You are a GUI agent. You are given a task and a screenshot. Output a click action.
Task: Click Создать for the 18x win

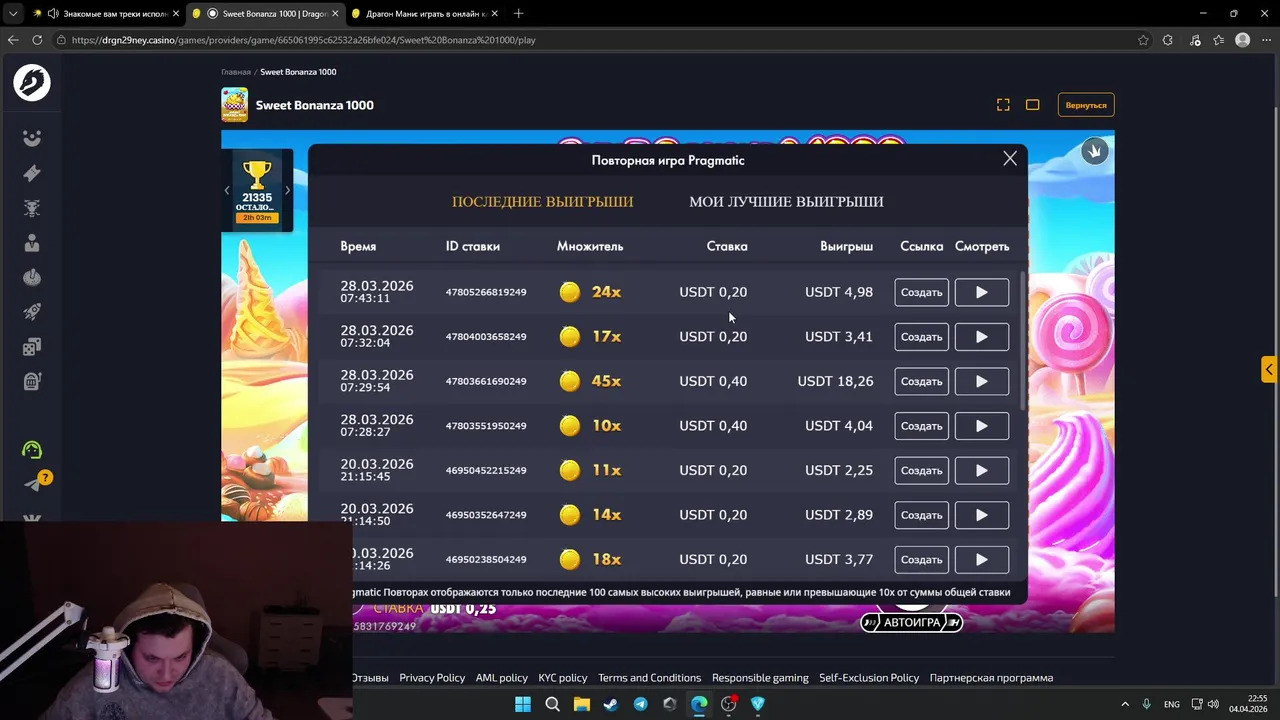(921, 559)
